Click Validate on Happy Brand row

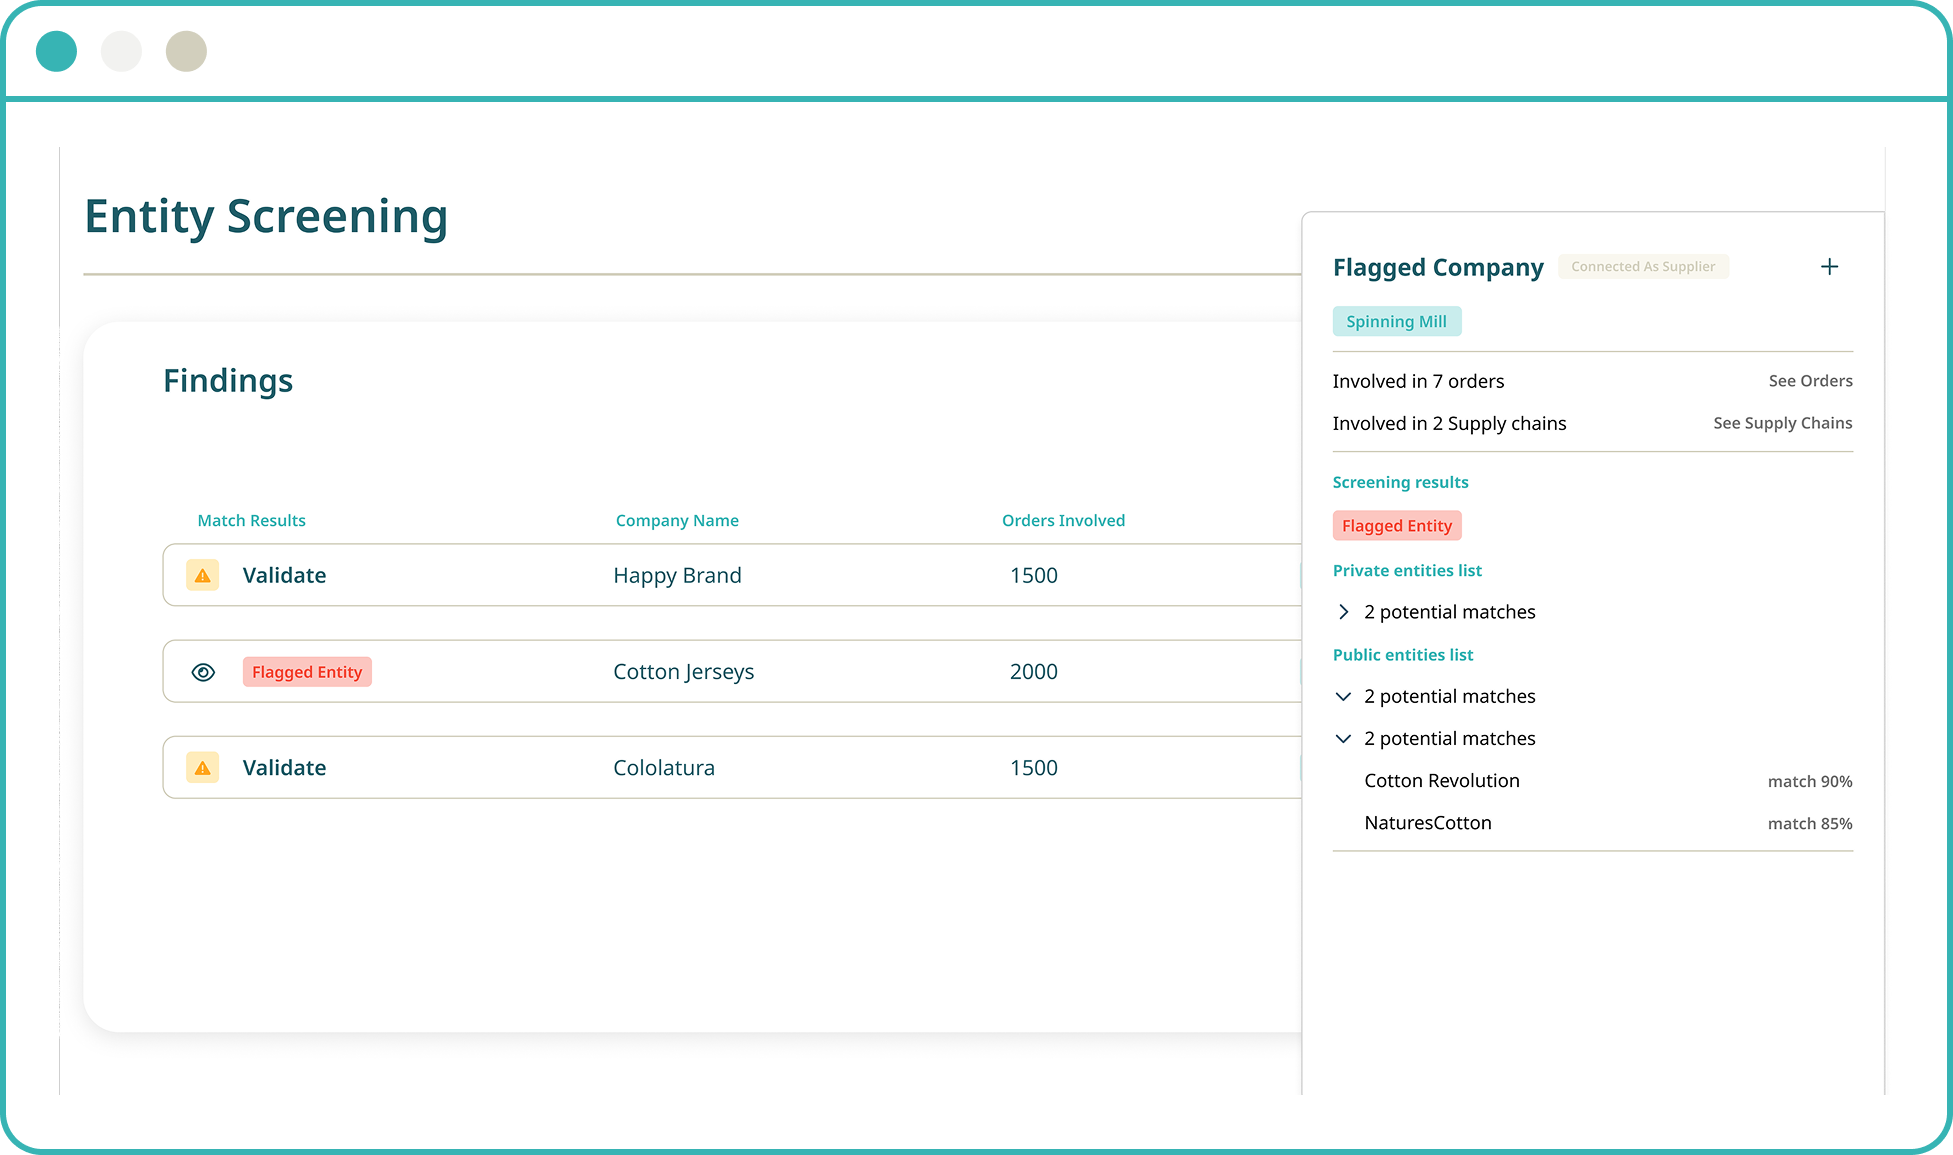click(x=284, y=576)
